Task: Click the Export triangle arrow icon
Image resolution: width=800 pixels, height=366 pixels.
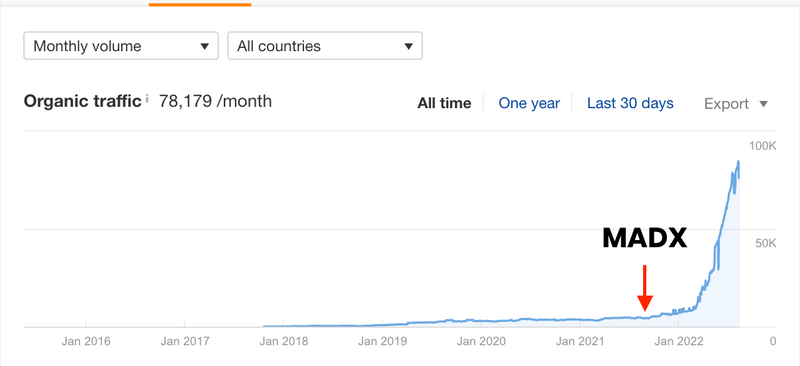Action: (763, 104)
